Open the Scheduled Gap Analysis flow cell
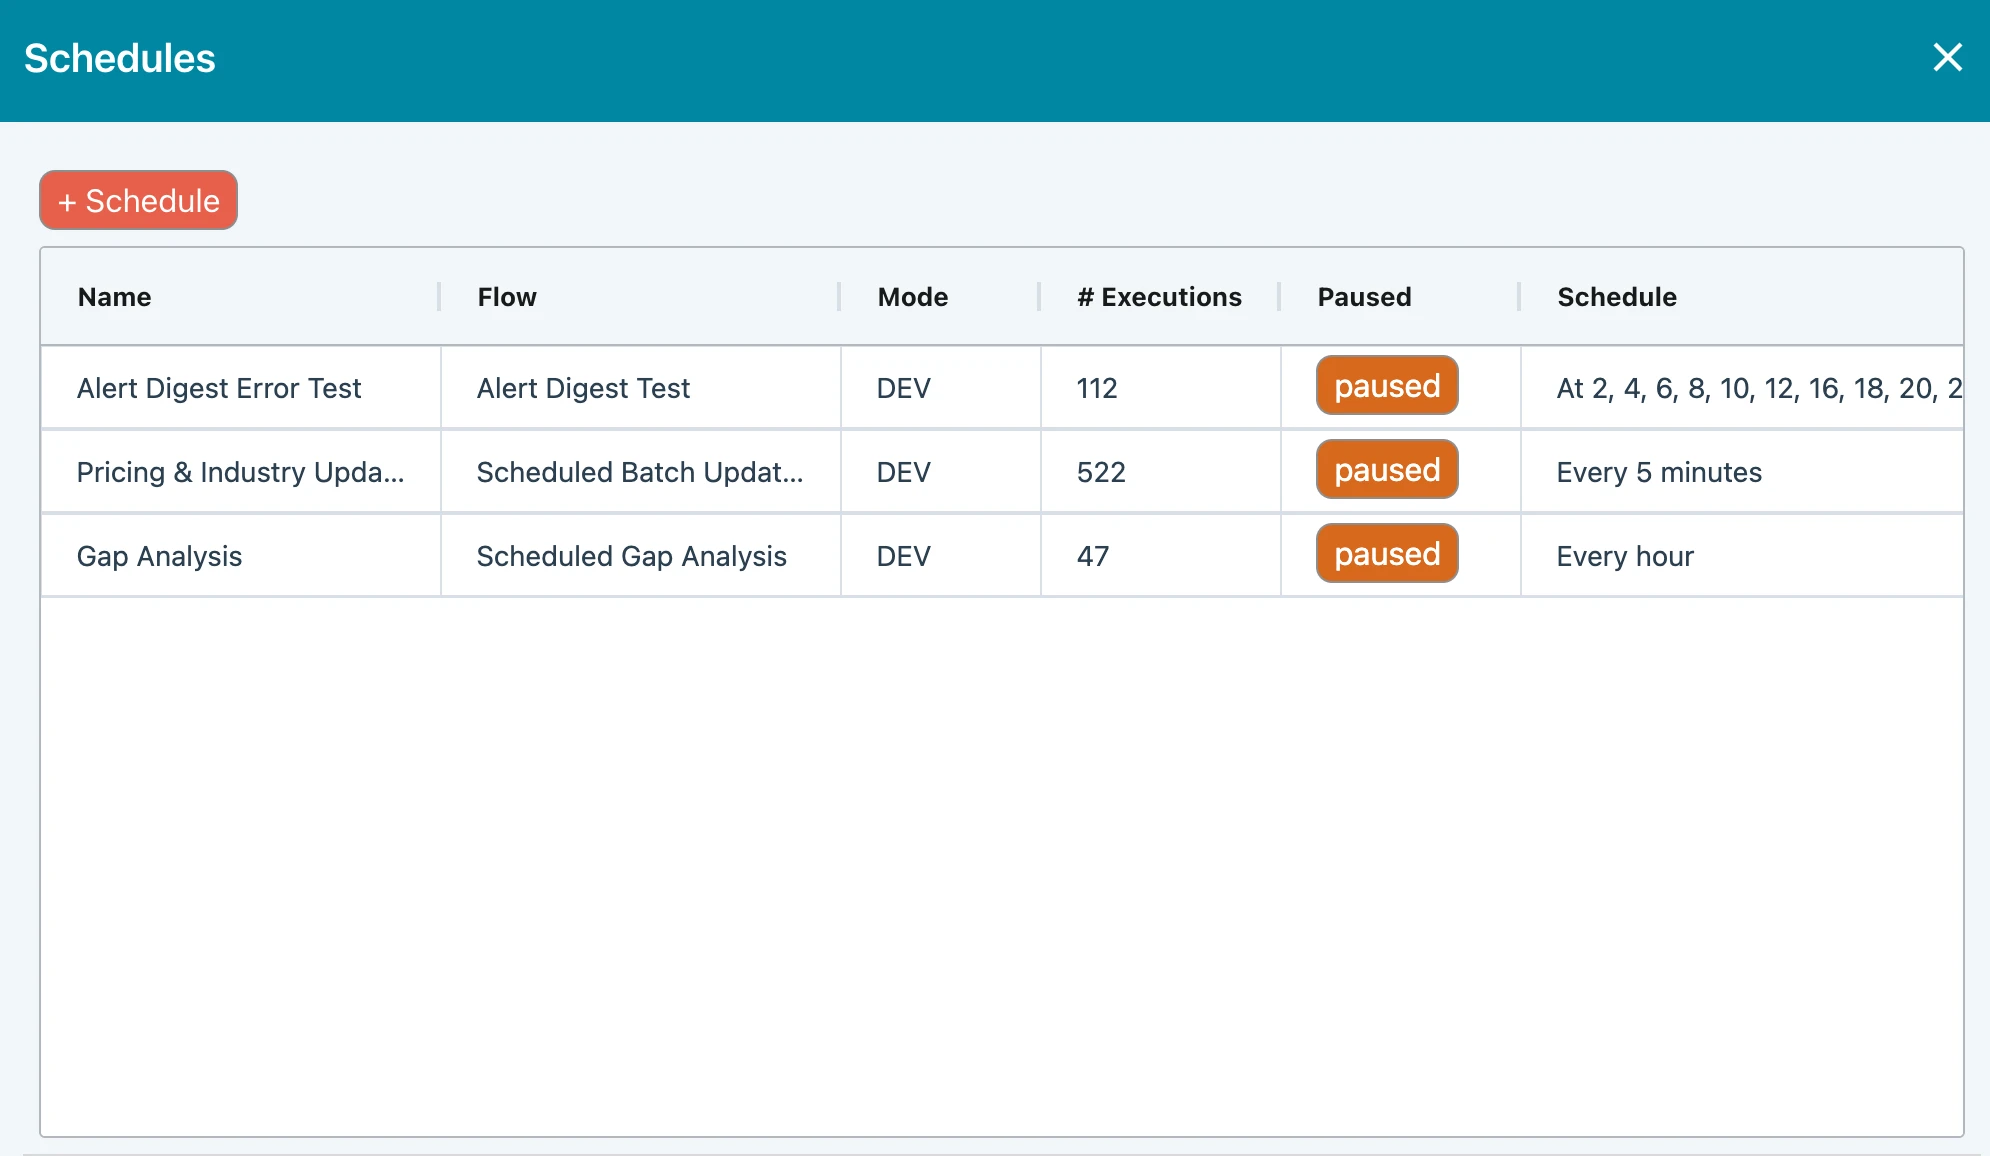This screenshot has height=1156, width=1990. pos(631,556)
